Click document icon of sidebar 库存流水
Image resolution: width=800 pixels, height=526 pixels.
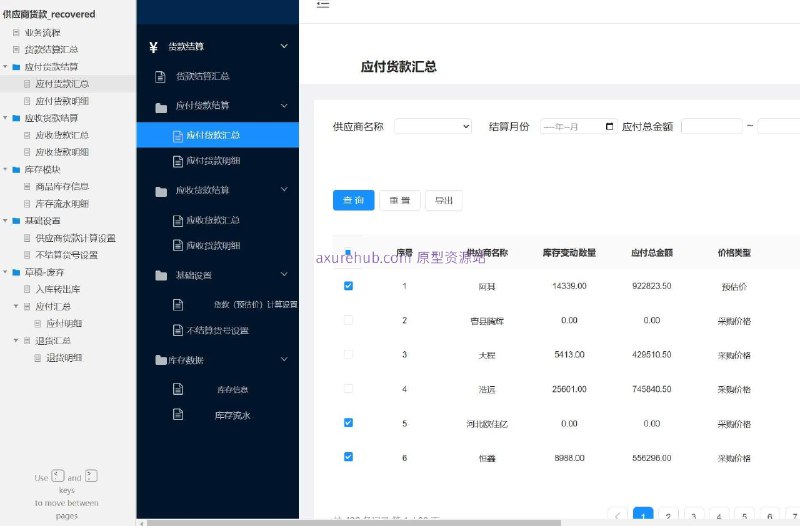click(178, 414)
